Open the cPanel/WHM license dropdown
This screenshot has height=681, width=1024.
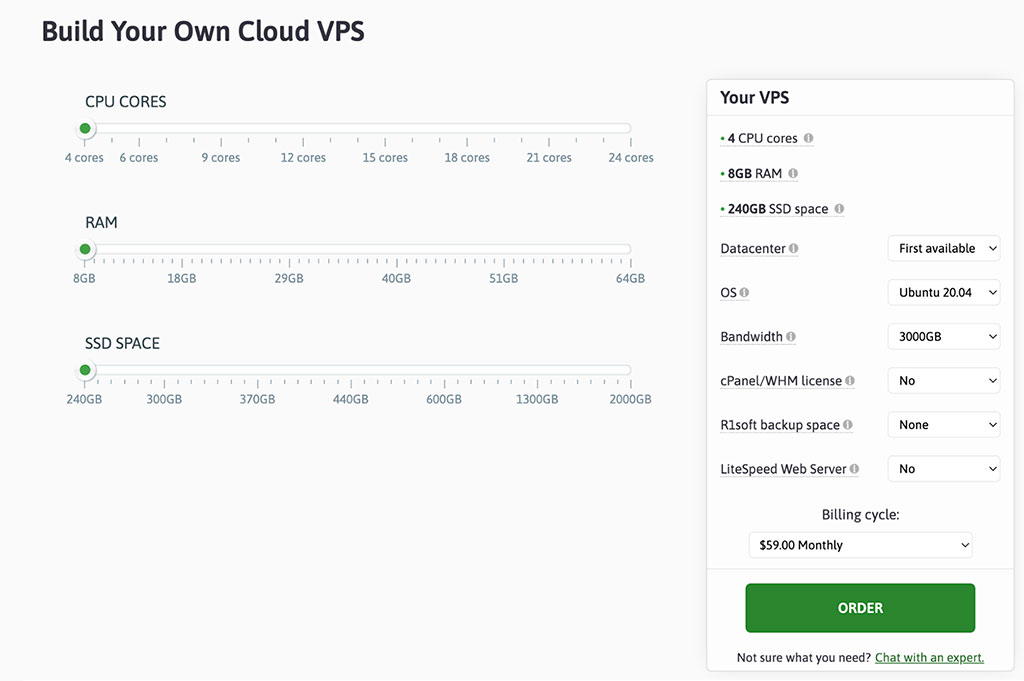(943, 381)
